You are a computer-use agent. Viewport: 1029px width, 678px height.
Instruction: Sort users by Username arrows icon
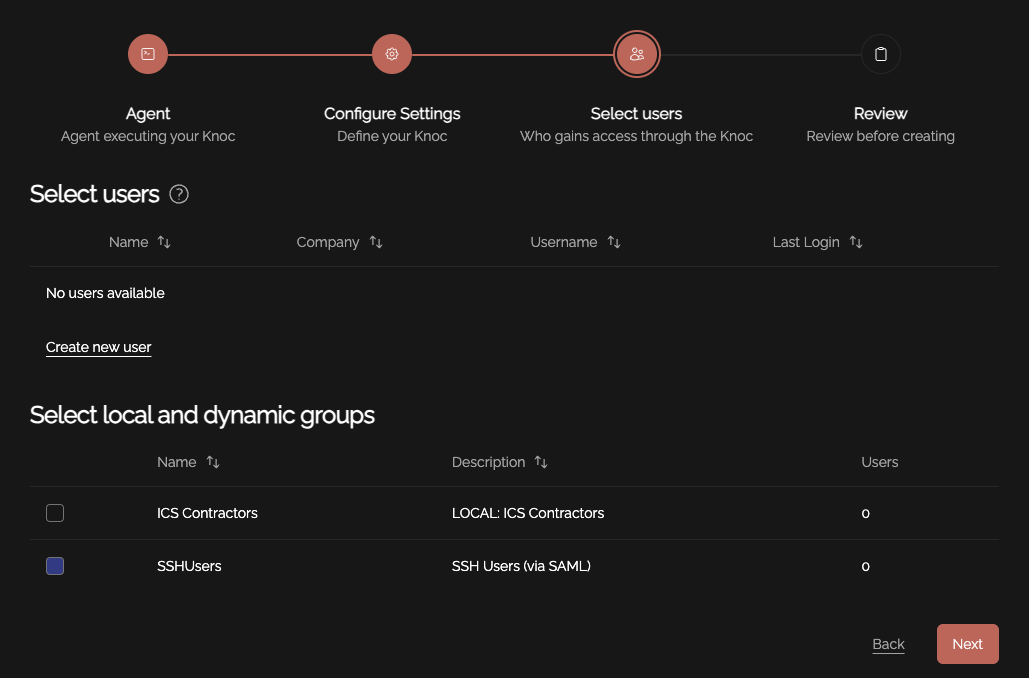click(614, 242)
